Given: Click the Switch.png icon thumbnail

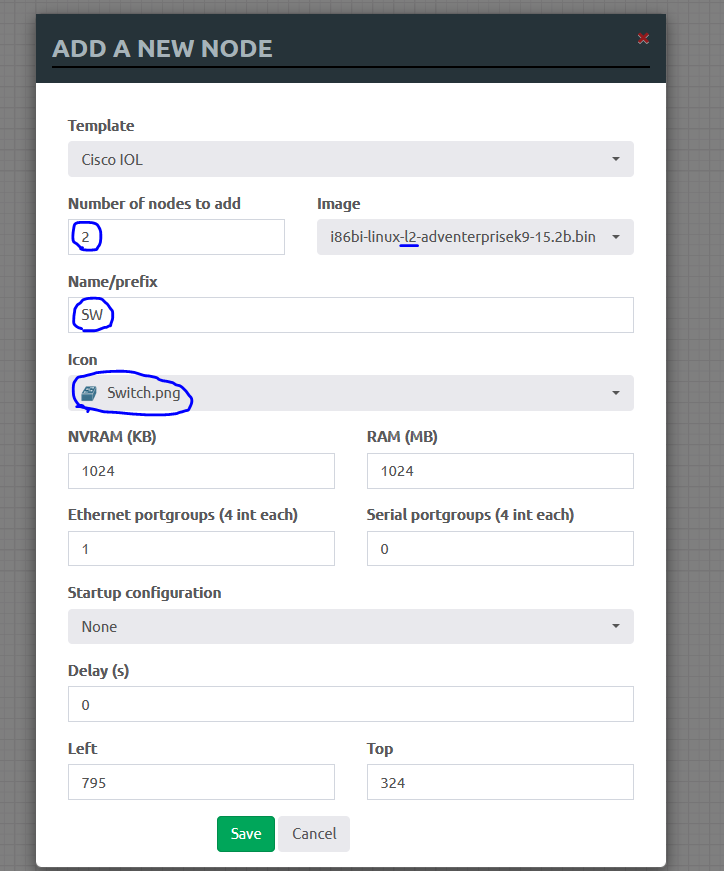Looking at the screenshot, I should click(89, 393).
